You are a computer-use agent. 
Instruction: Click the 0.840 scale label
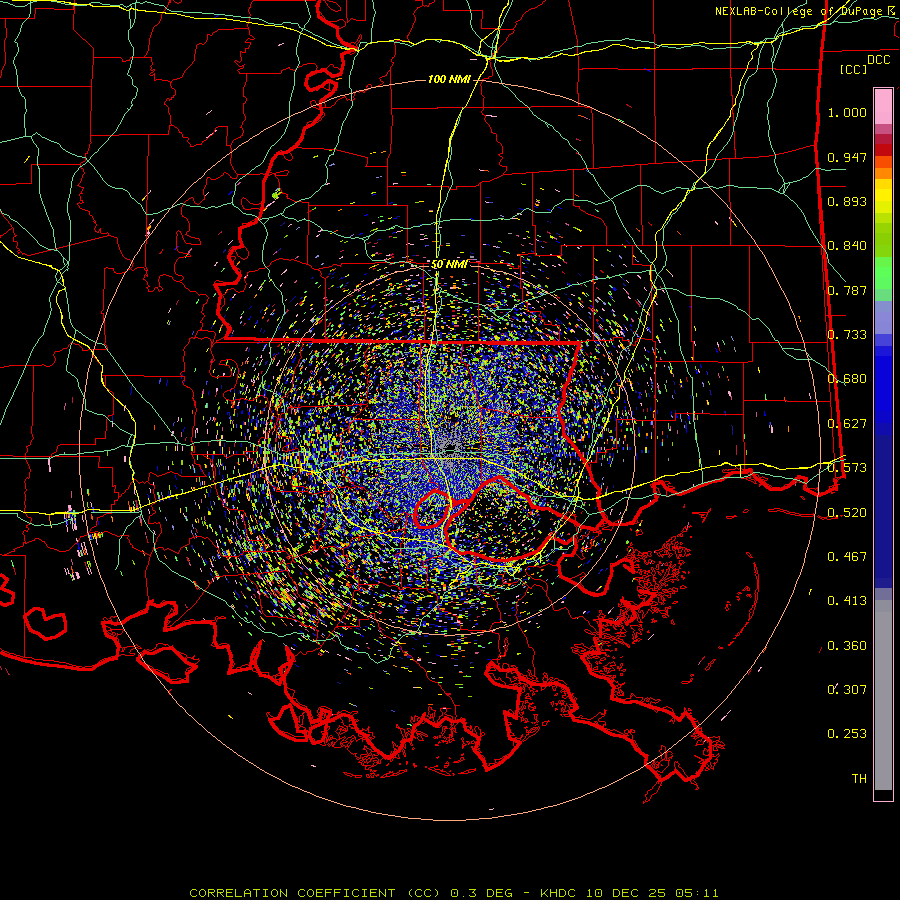[847, 246]
